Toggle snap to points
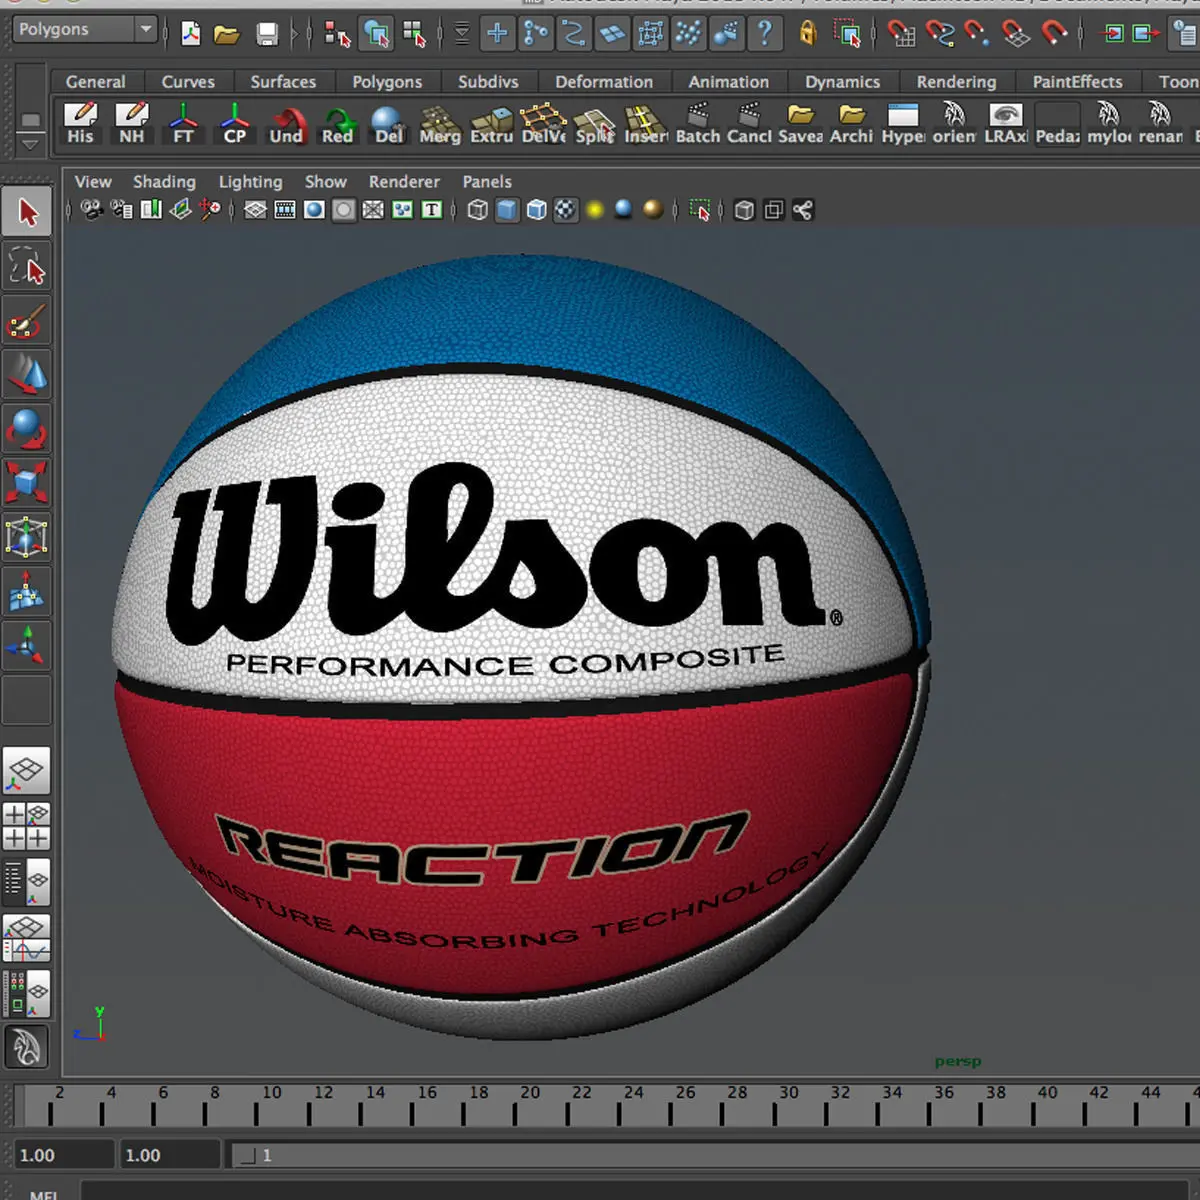The width and height of the screenshot is (1200, 1200). tap(977, 34)
